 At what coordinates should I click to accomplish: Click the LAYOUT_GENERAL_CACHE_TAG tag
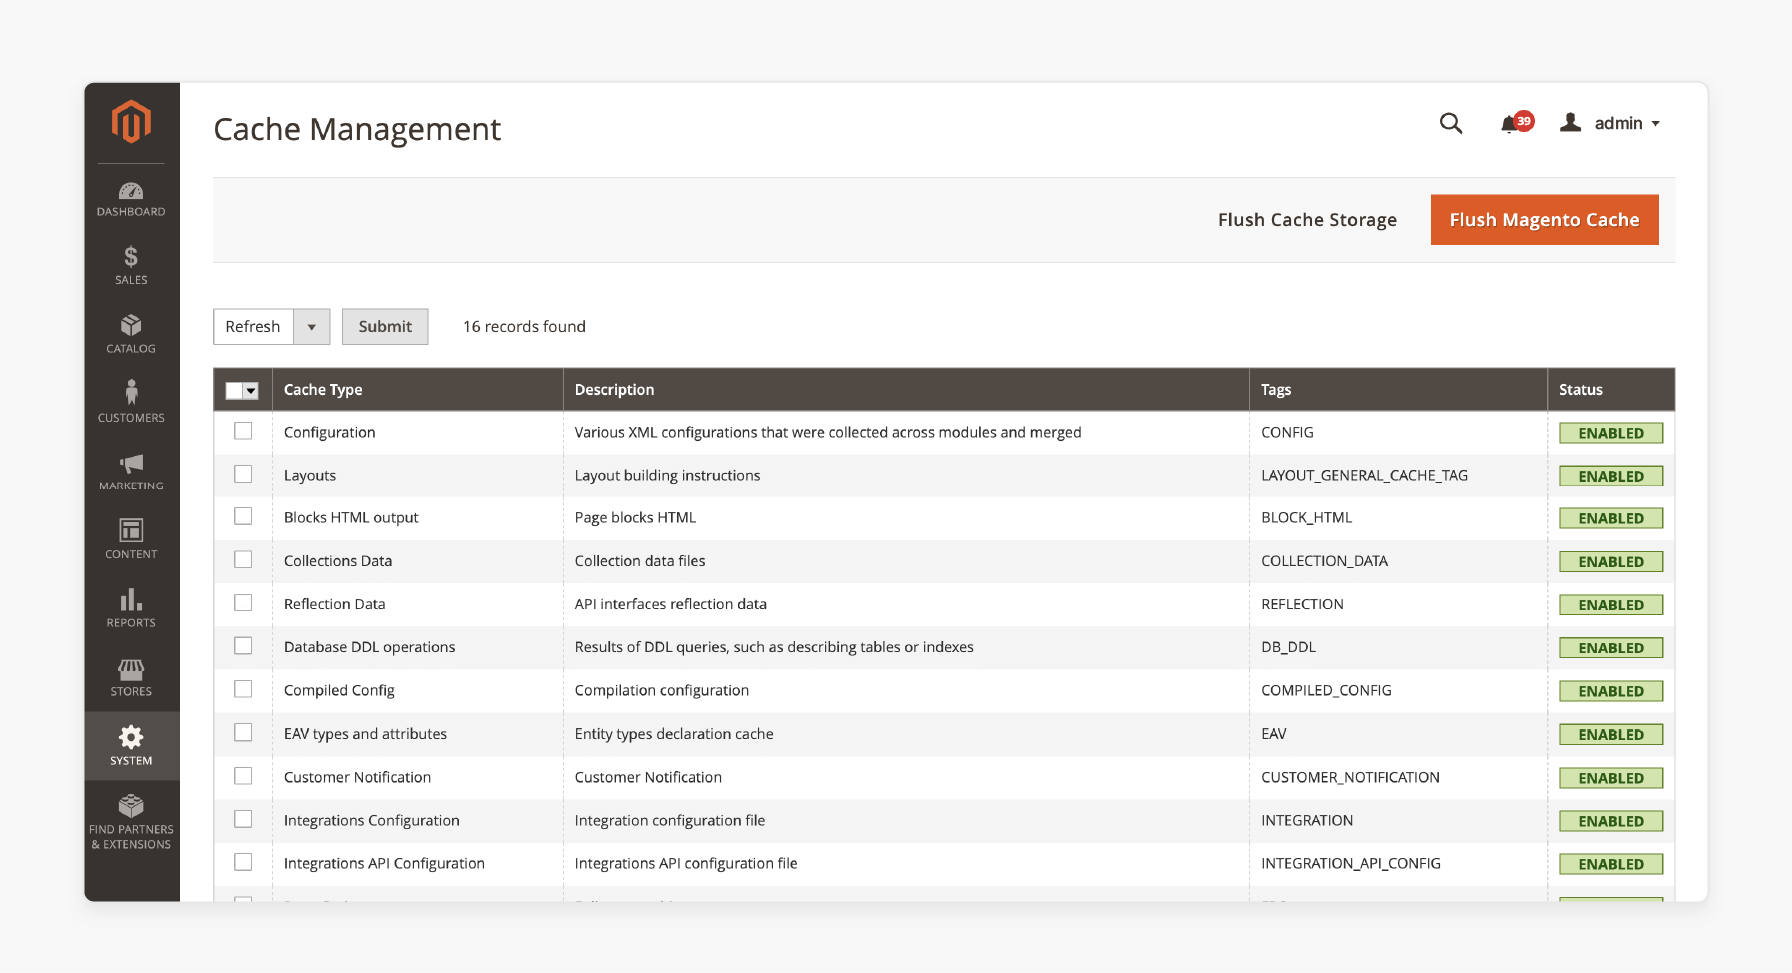1364,475
